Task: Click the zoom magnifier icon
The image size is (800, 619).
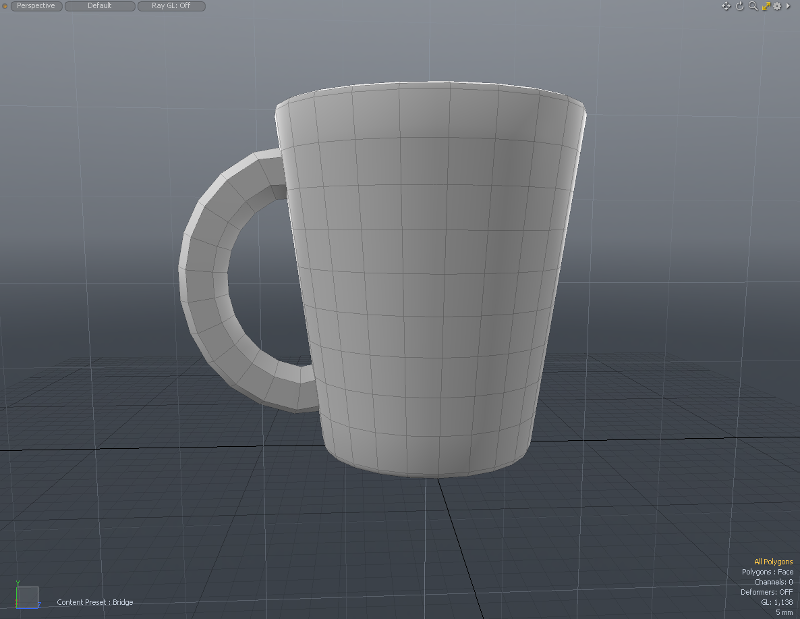Action: pyautogui.click(x=752, y=6)
